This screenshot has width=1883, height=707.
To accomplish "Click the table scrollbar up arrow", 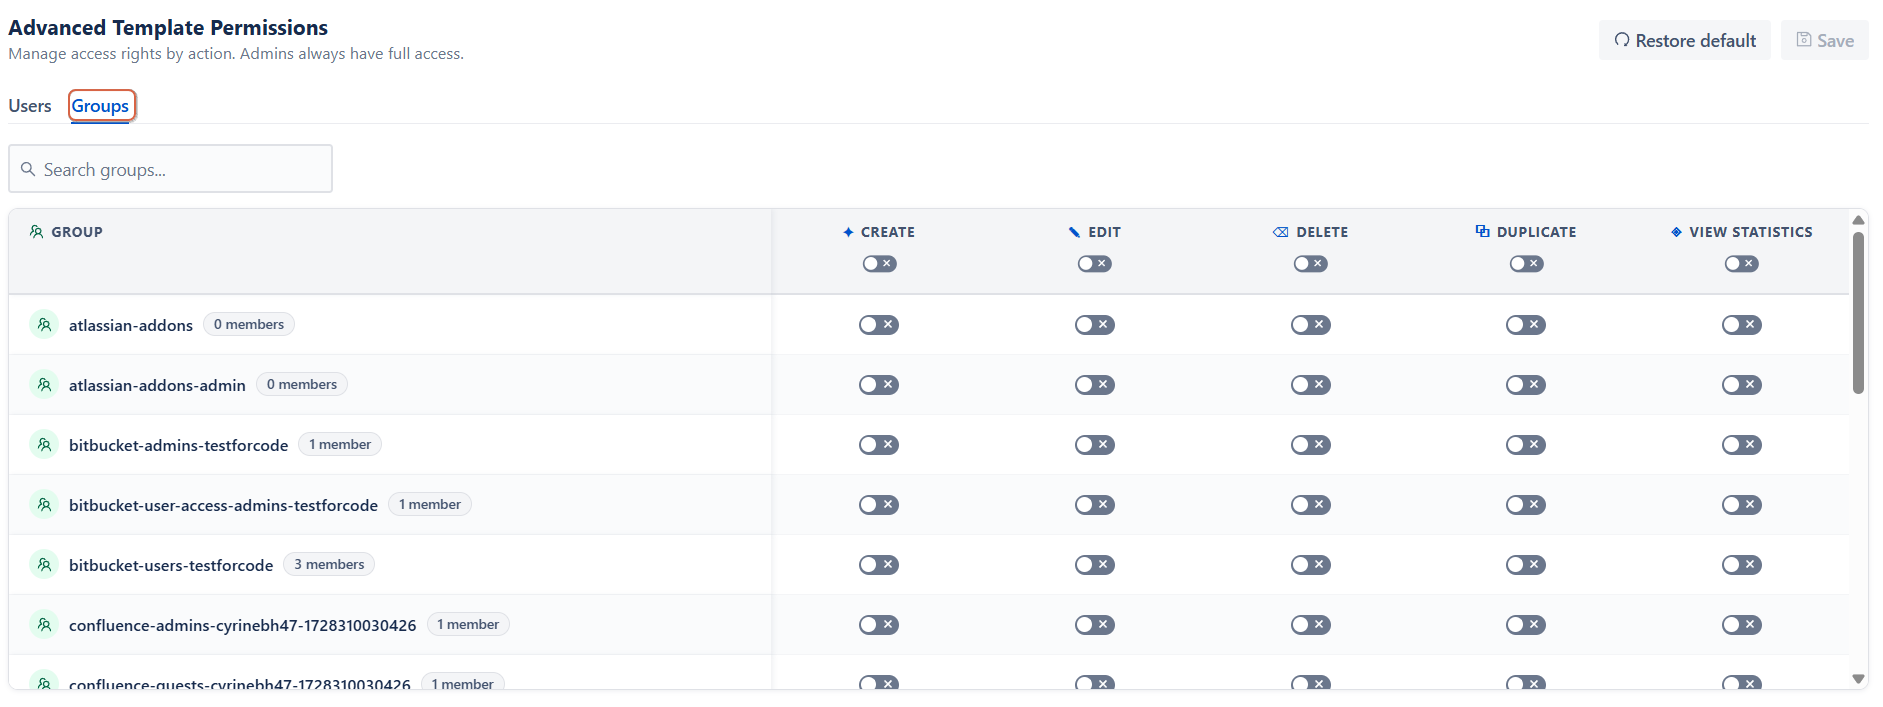I will pos(1858,220).
